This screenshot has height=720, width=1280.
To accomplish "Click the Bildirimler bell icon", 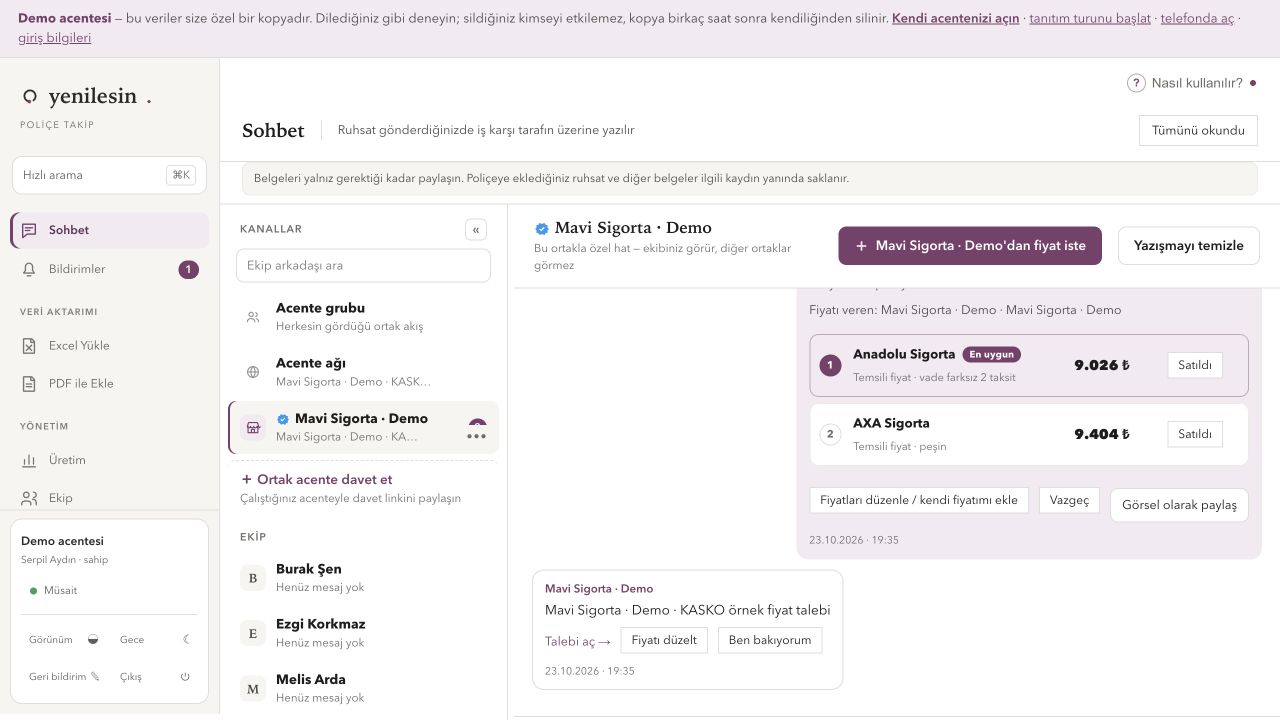I will click(x=29, y=269).
